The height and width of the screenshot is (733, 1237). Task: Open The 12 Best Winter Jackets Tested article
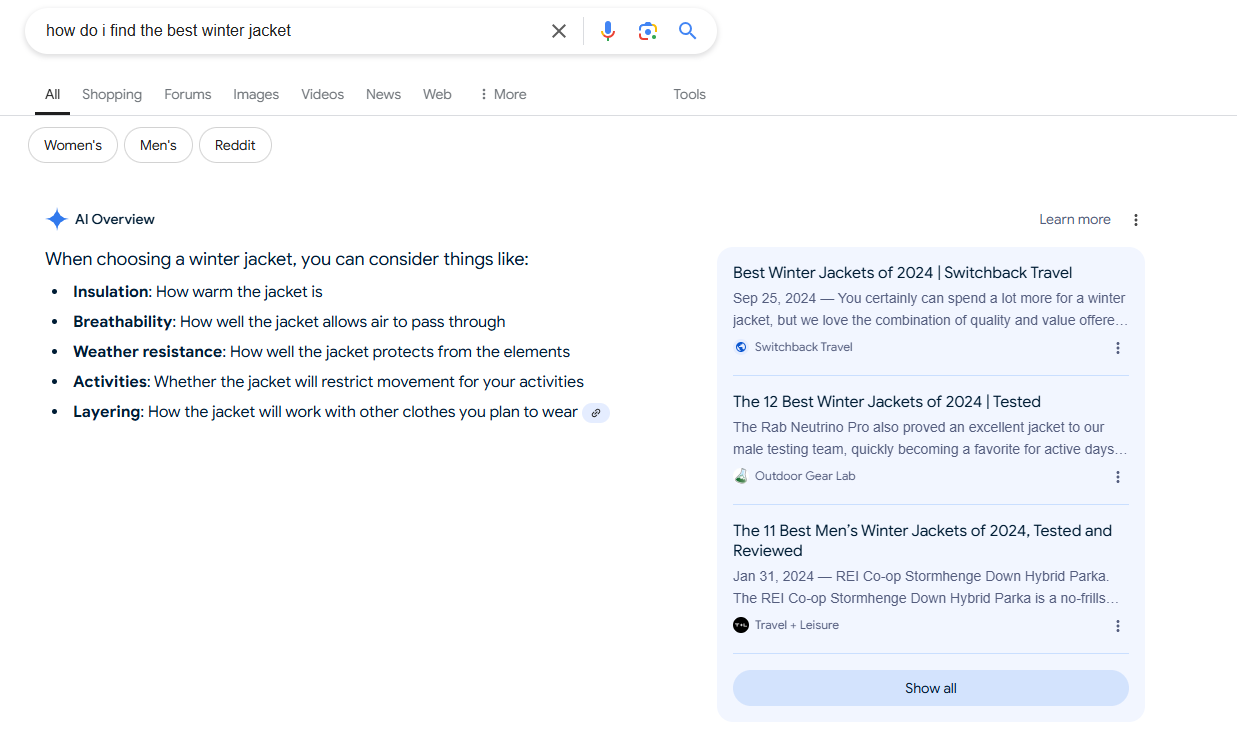pos(887,402)
